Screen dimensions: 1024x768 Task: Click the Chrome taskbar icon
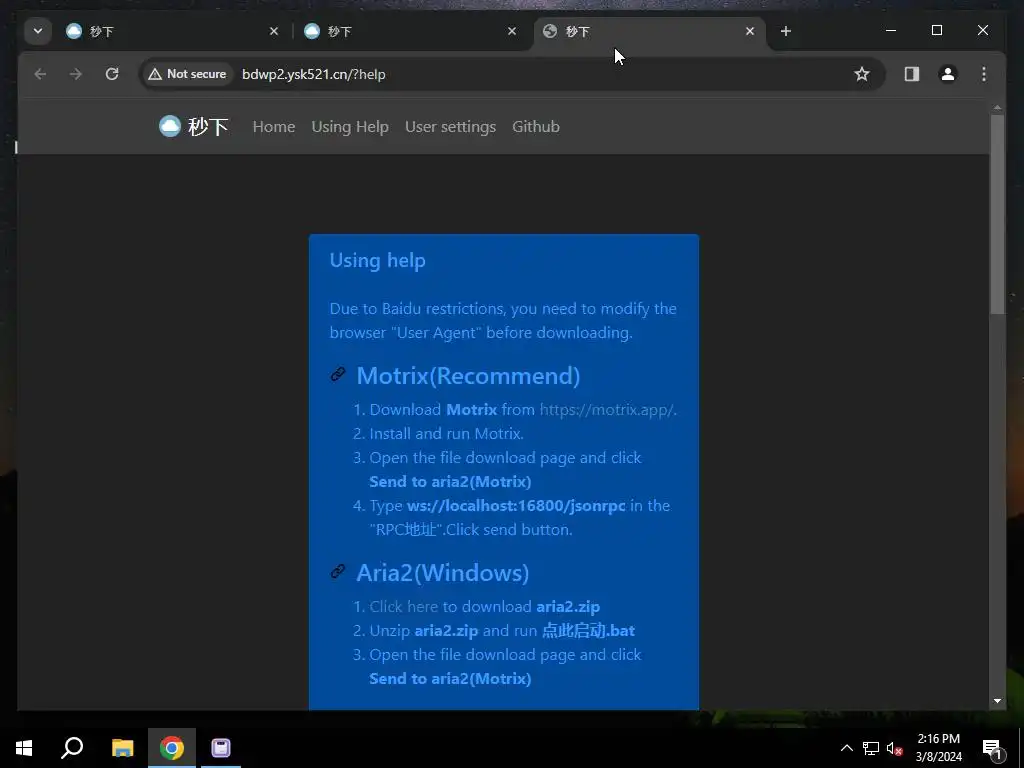click(172, 748)
